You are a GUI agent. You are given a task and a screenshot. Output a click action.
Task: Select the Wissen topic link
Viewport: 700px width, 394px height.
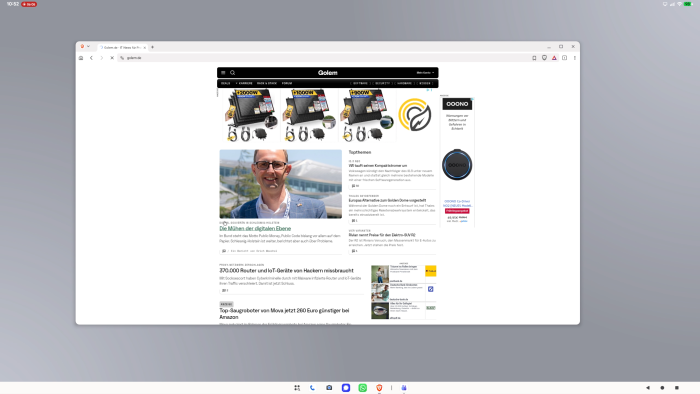click(425, 83)
